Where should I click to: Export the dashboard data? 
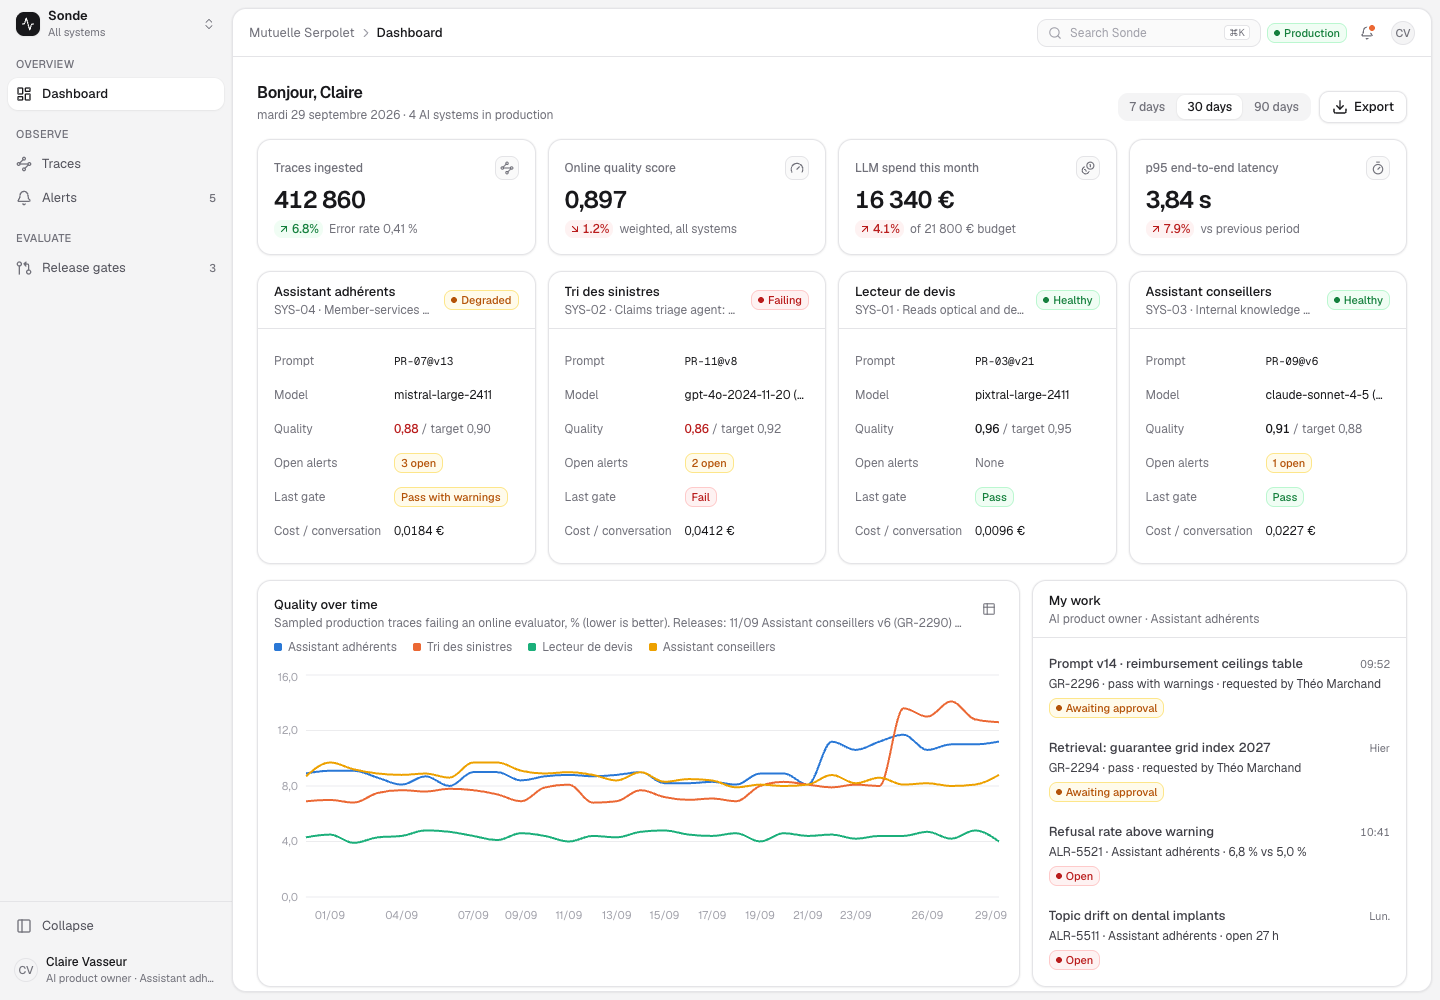click(1363, 107)
